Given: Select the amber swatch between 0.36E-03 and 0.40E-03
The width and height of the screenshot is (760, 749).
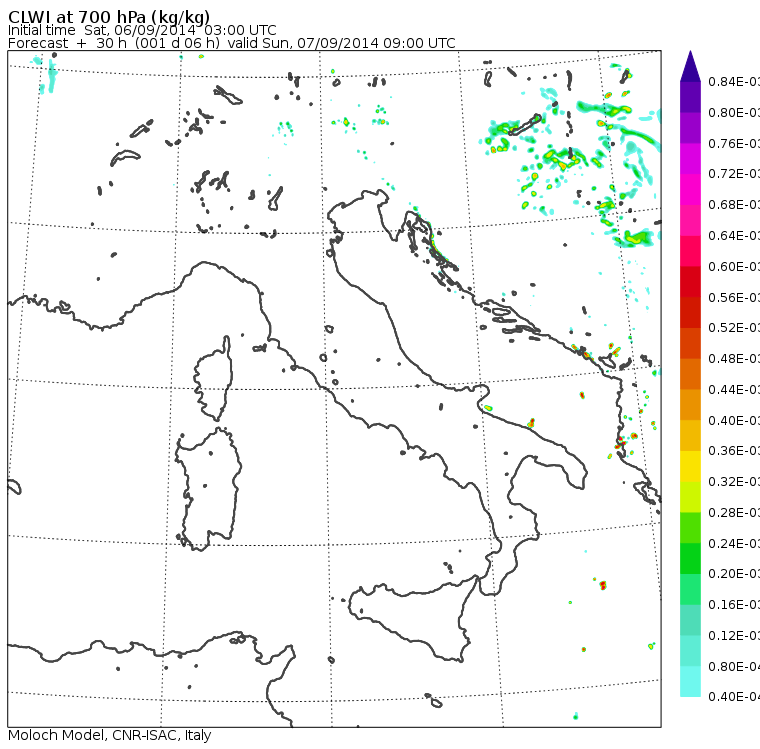Looking at the screenshot, I should (690, 435).
